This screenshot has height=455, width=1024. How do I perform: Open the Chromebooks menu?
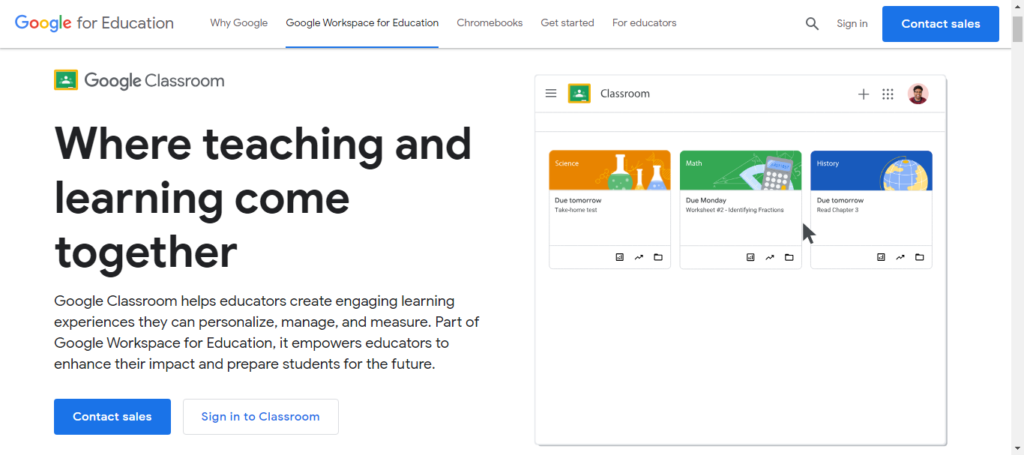[490, 23]
